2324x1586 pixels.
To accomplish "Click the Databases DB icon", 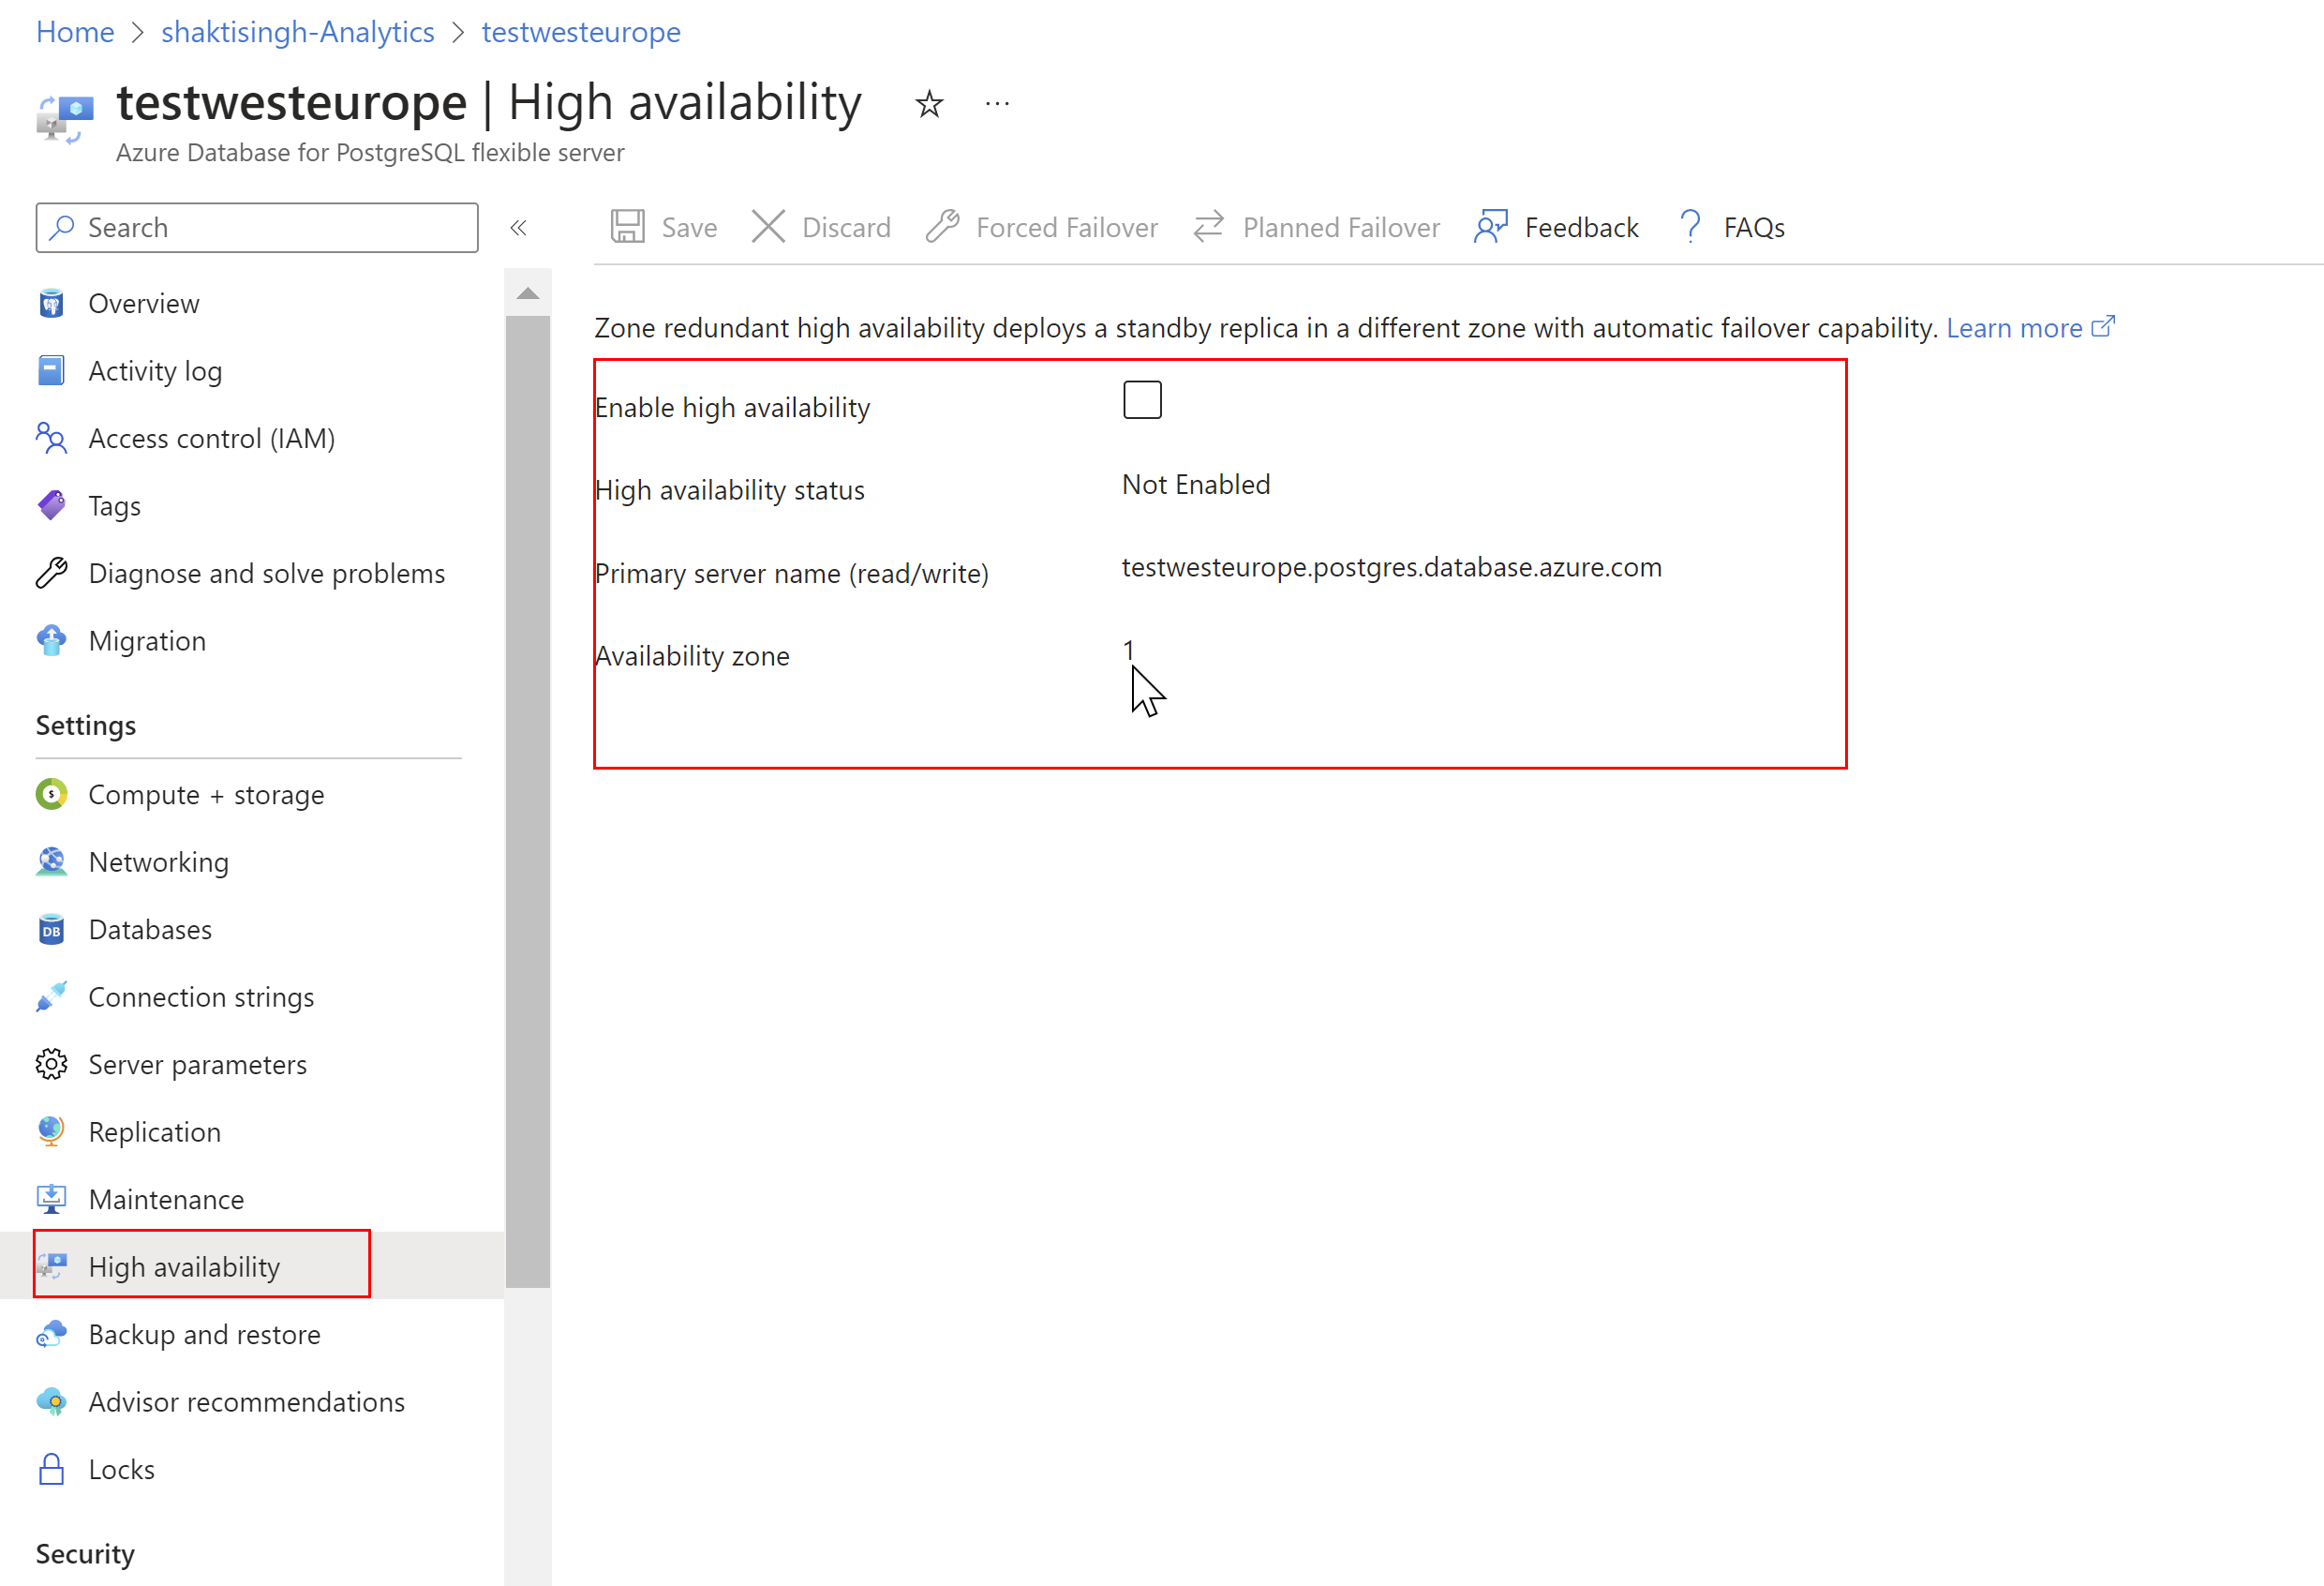I will 51,929.
